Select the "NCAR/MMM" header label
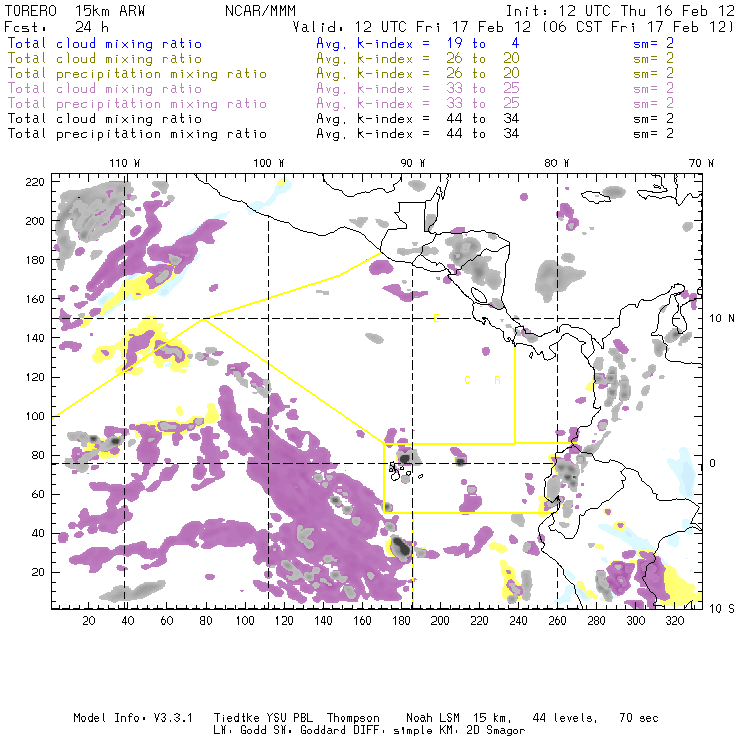This screenshot has width=740, height=740. click(x=261, y=11)
